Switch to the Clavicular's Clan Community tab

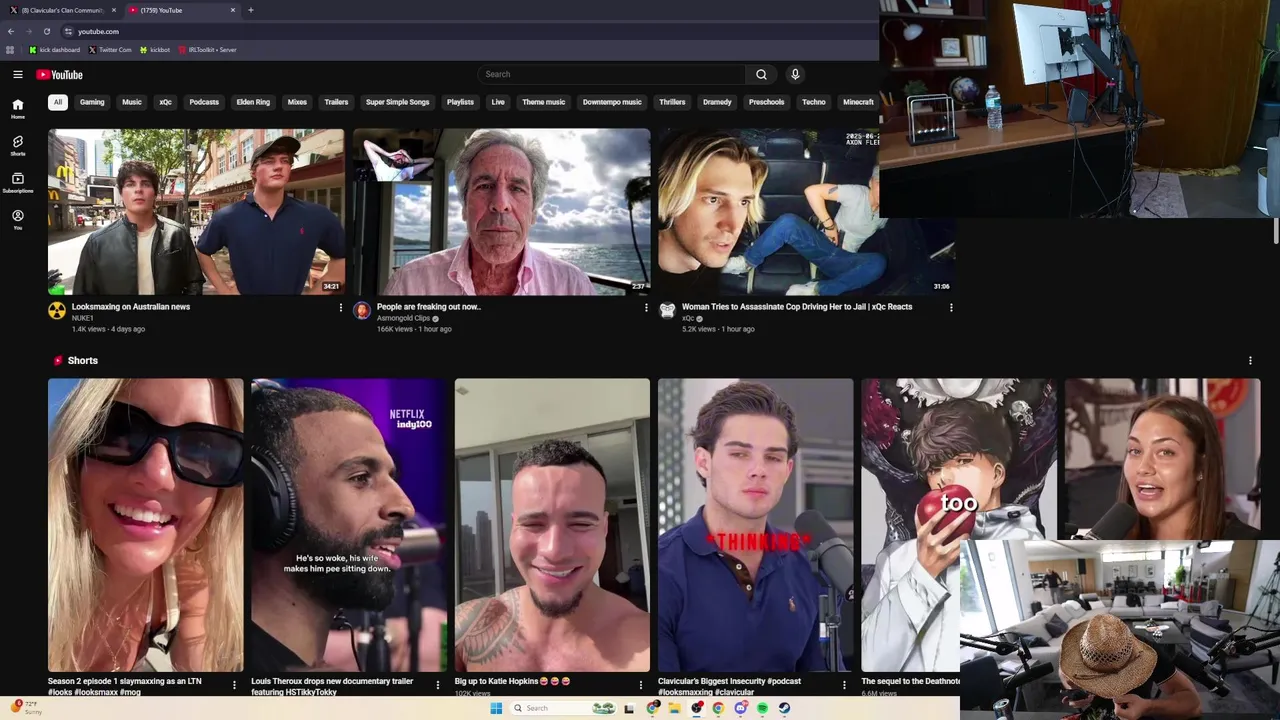[x=62, y=10]
